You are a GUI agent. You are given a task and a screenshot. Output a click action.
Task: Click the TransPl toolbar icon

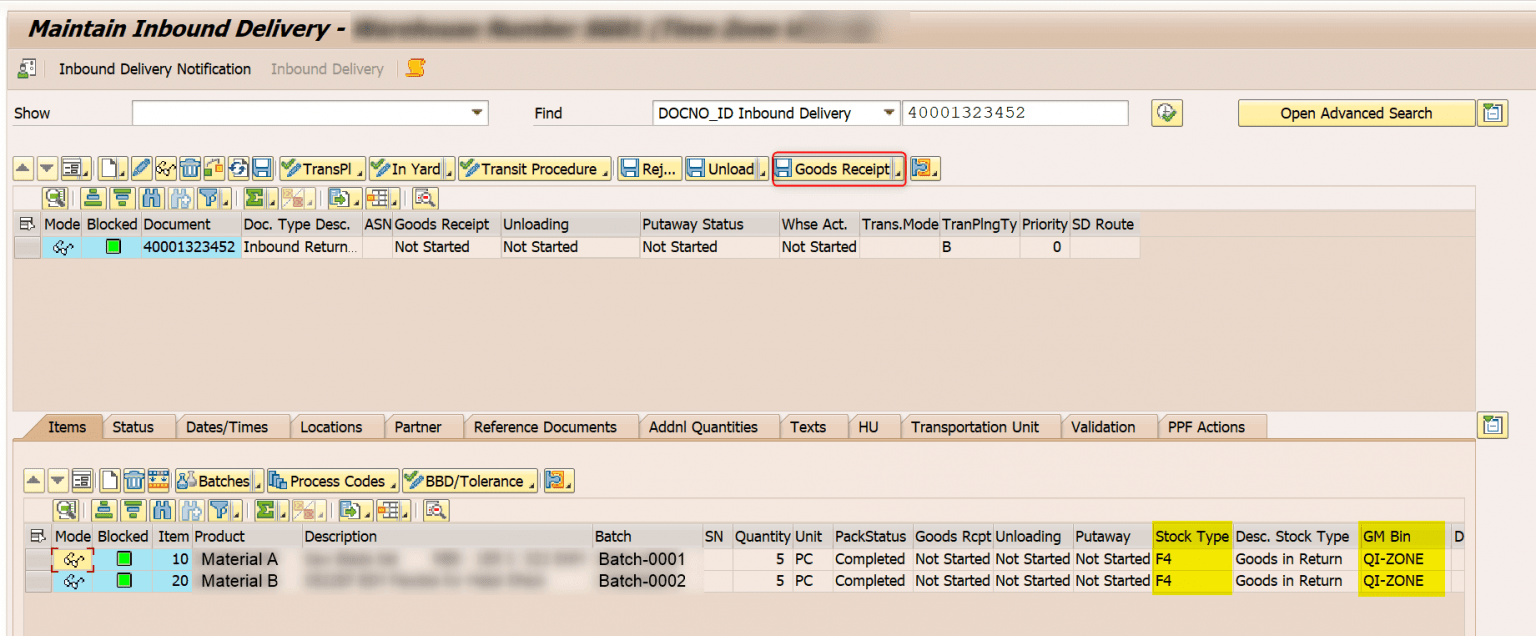point(318,168)
